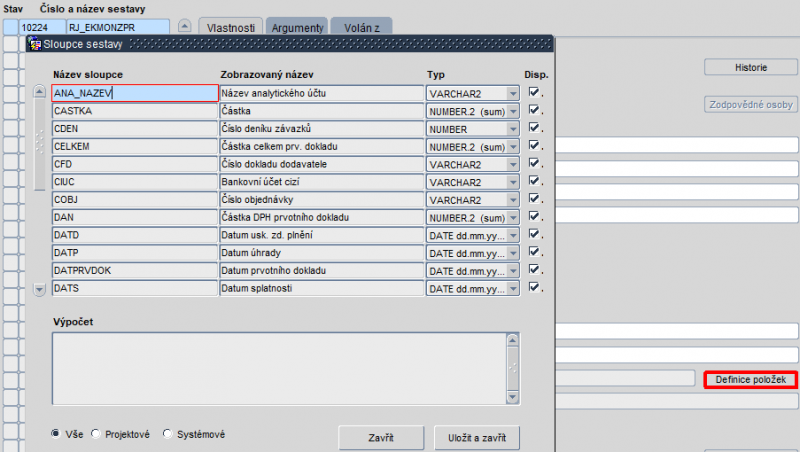The height and width of the screenshot is (452, 800).
Task: Click the Zavřít button
Action: coord(381,438)
